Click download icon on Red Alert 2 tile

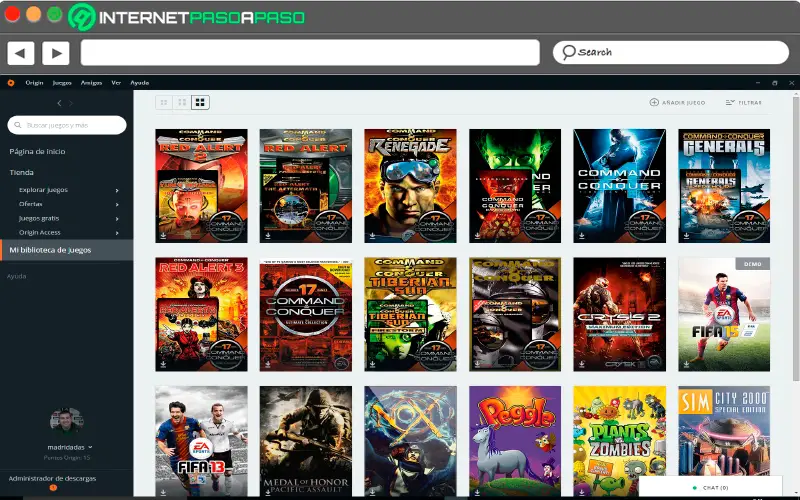(x=163, y=236)
